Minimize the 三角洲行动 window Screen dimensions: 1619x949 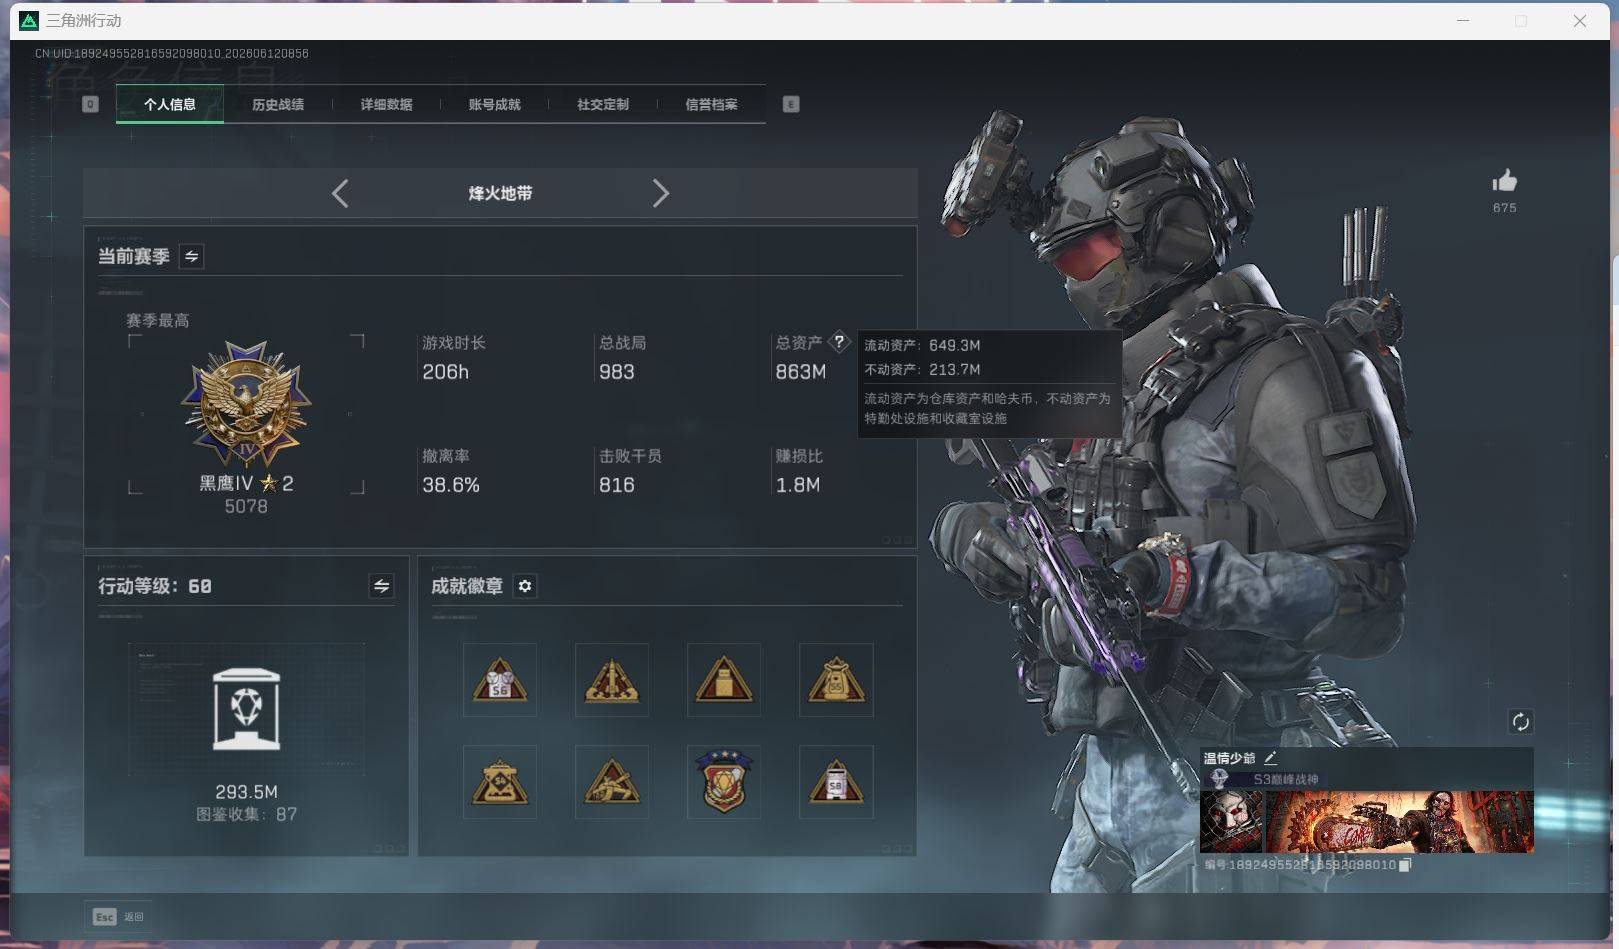1463,20
